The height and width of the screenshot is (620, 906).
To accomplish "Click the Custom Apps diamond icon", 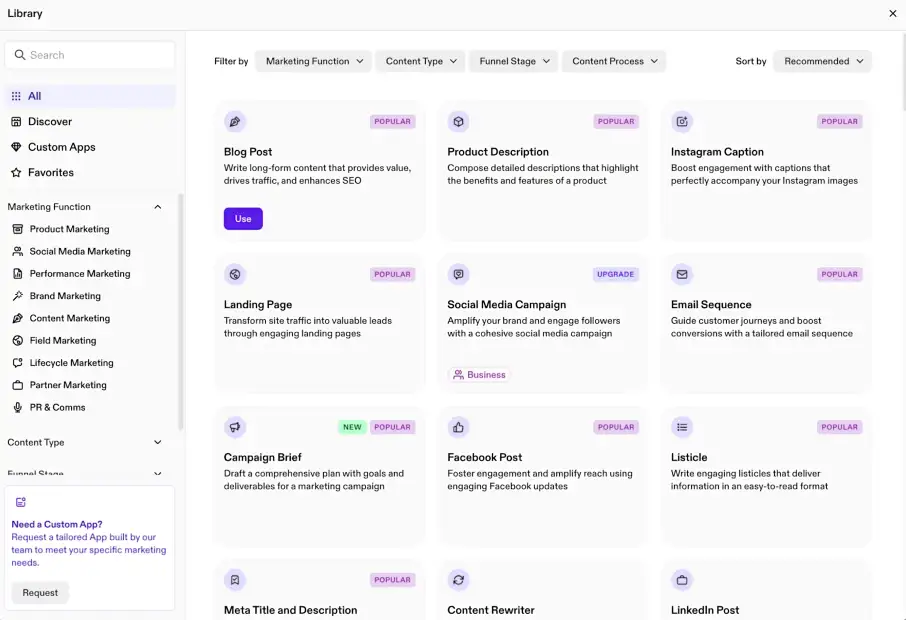I will (16, 147).
